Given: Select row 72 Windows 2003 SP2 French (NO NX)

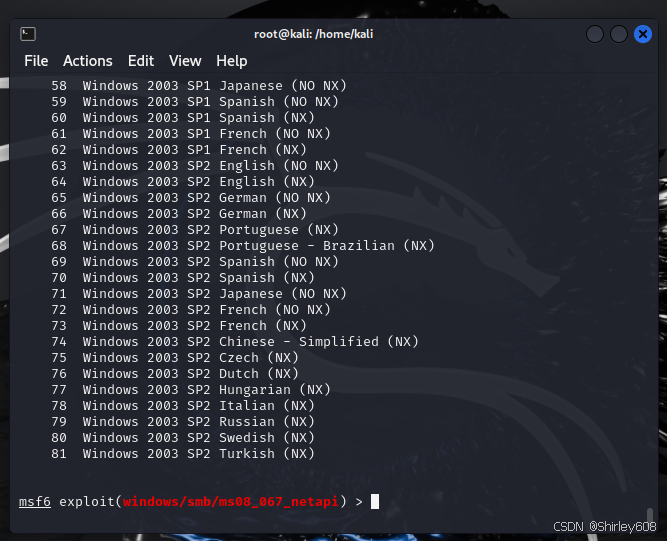Looking at the screenshot, I should [191, 310].
